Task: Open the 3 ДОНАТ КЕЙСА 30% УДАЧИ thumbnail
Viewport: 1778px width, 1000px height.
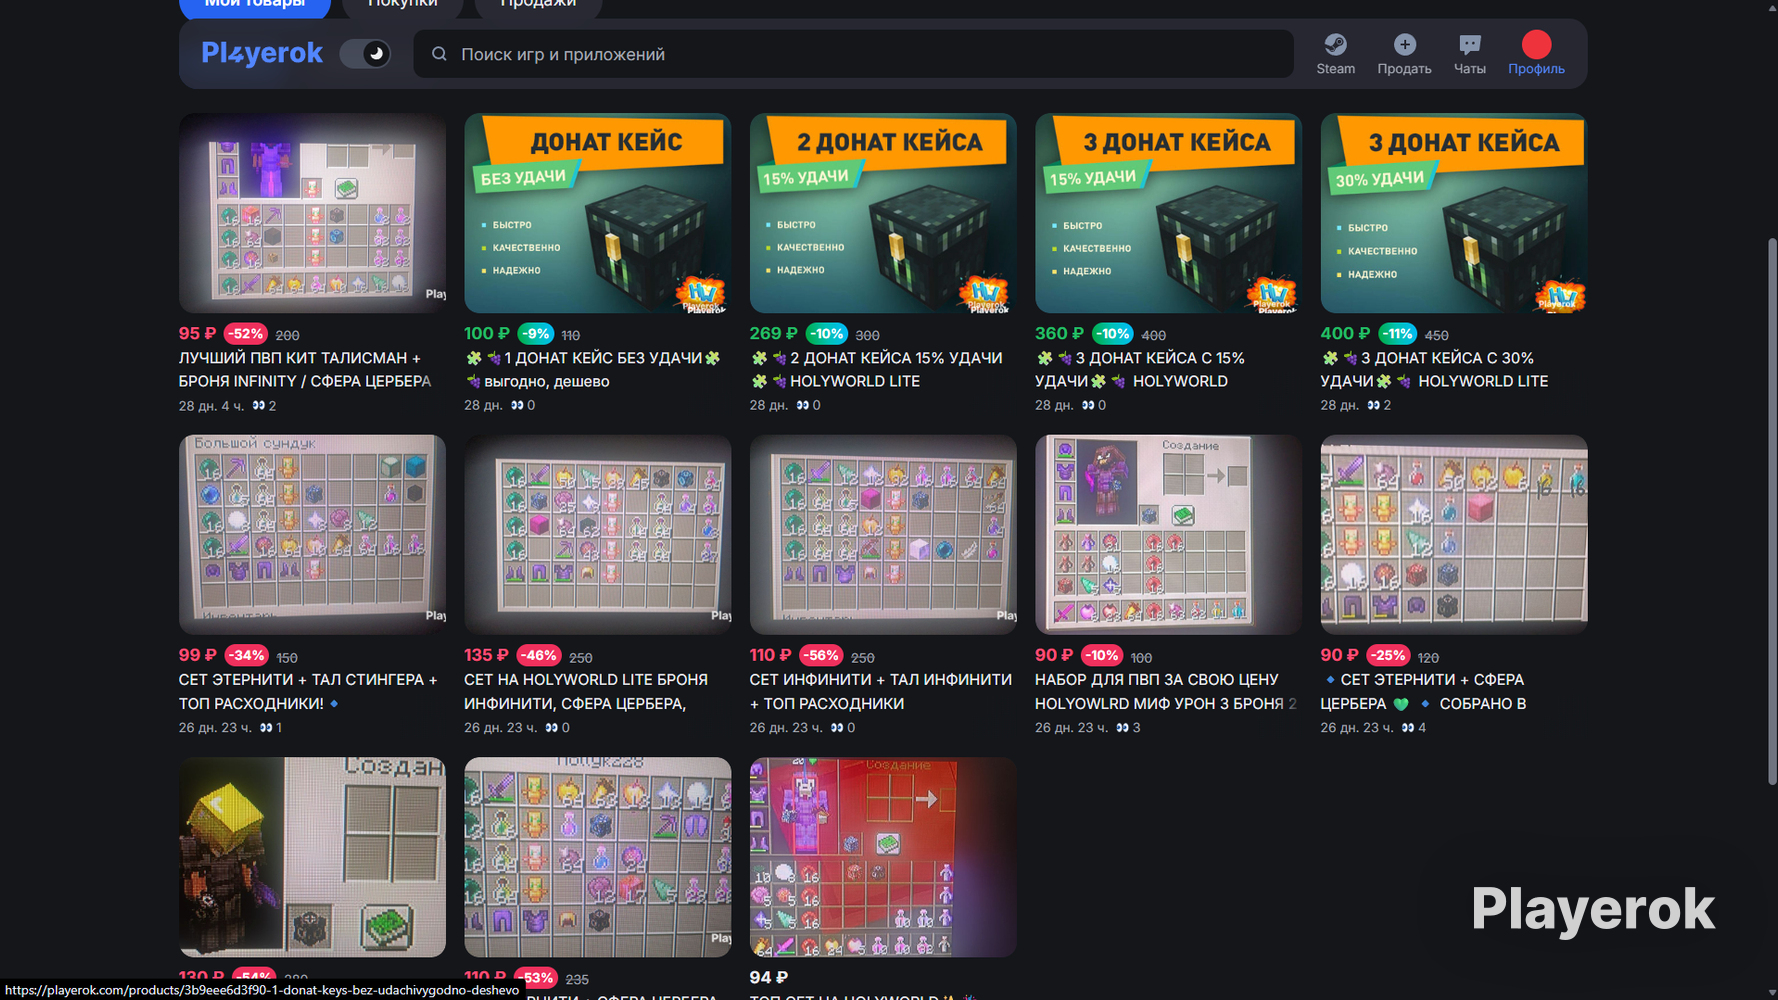Action: click(1454, 213)
